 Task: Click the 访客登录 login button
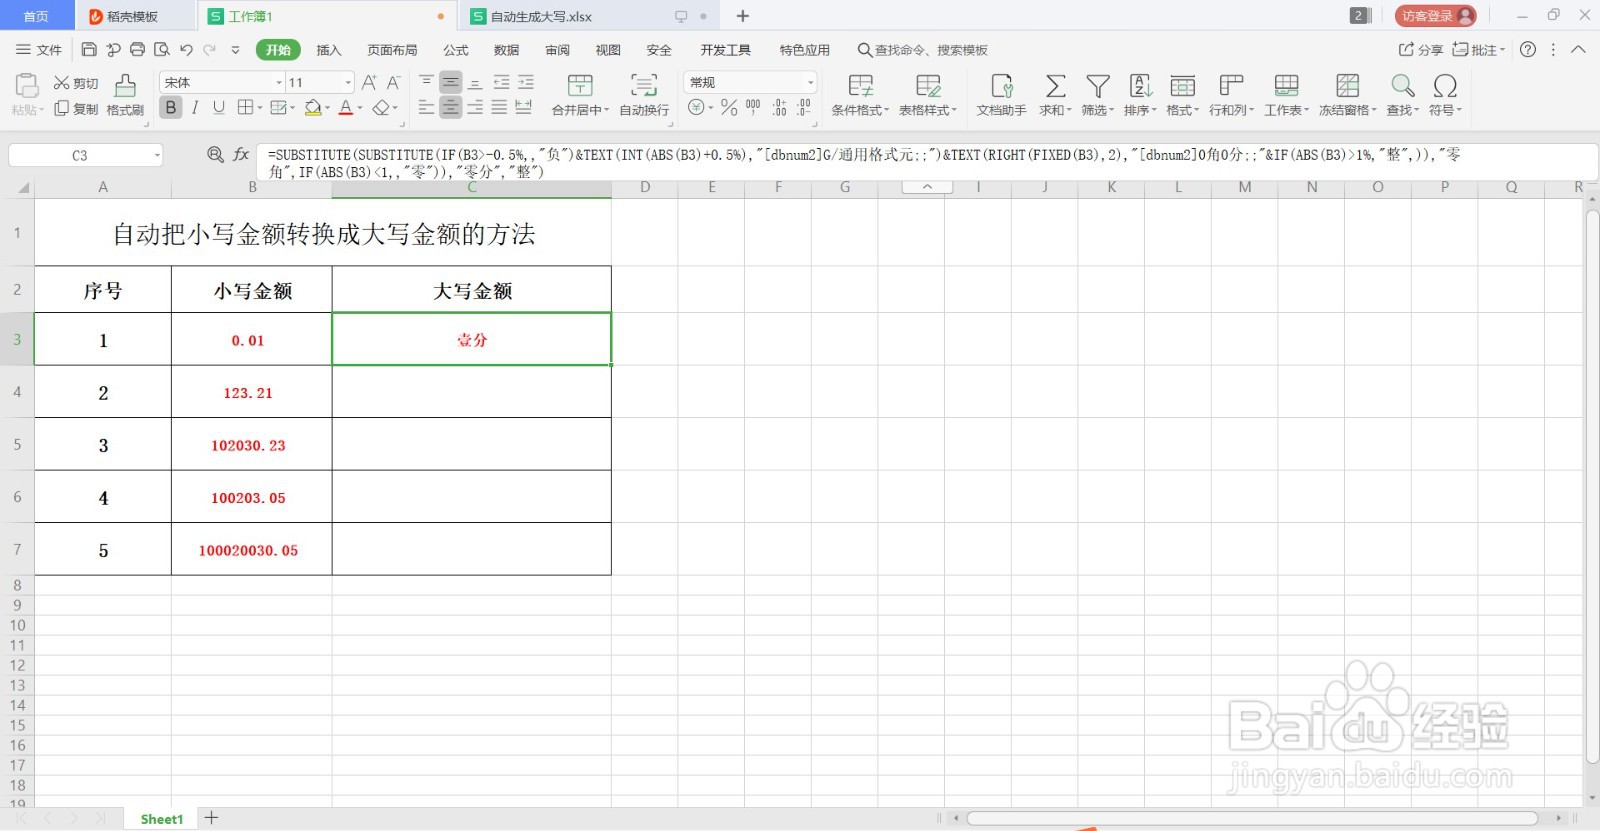pyautogui.click(x=1436, y=16)
